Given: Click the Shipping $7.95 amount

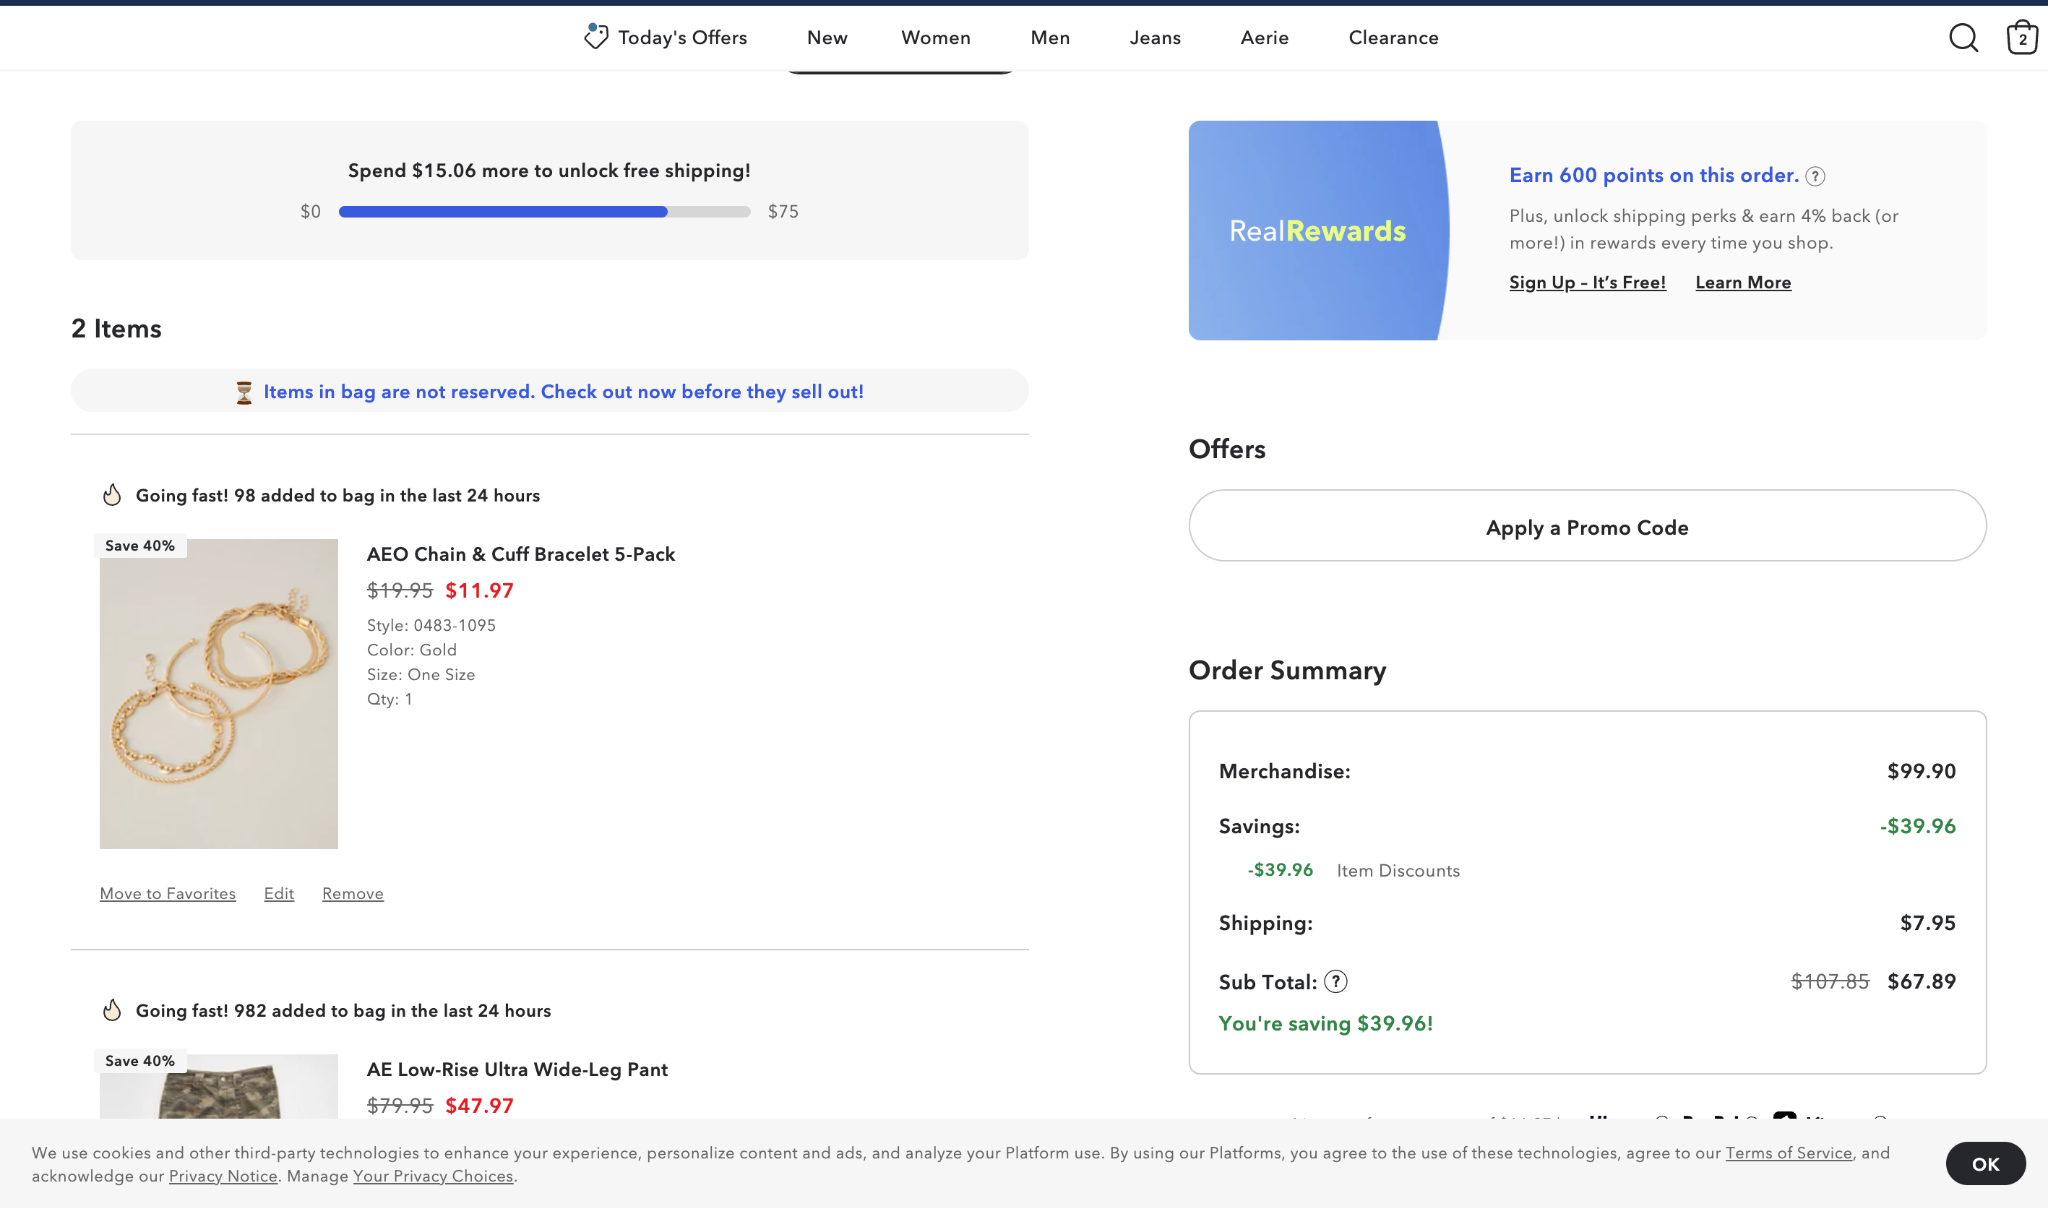Looking at the screenshot, I should tap(1928, 923).
